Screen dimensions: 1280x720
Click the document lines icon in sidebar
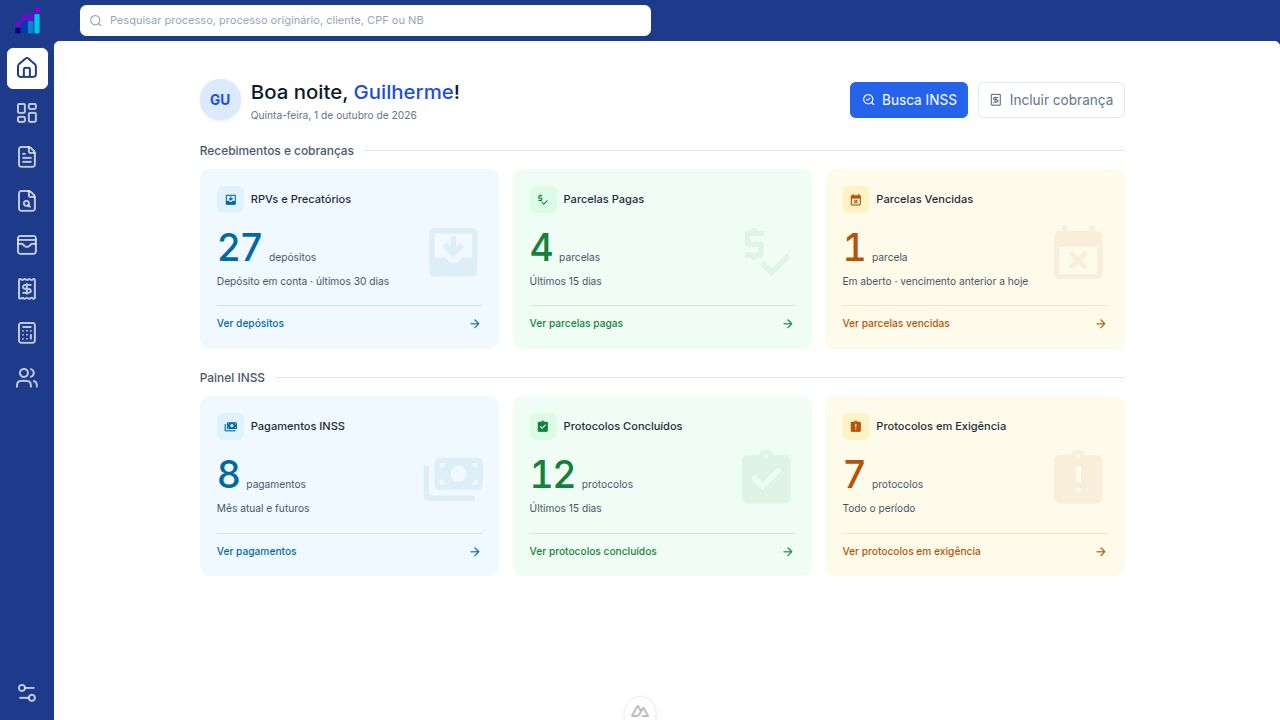pyautogui.click(x=27, y=157)
